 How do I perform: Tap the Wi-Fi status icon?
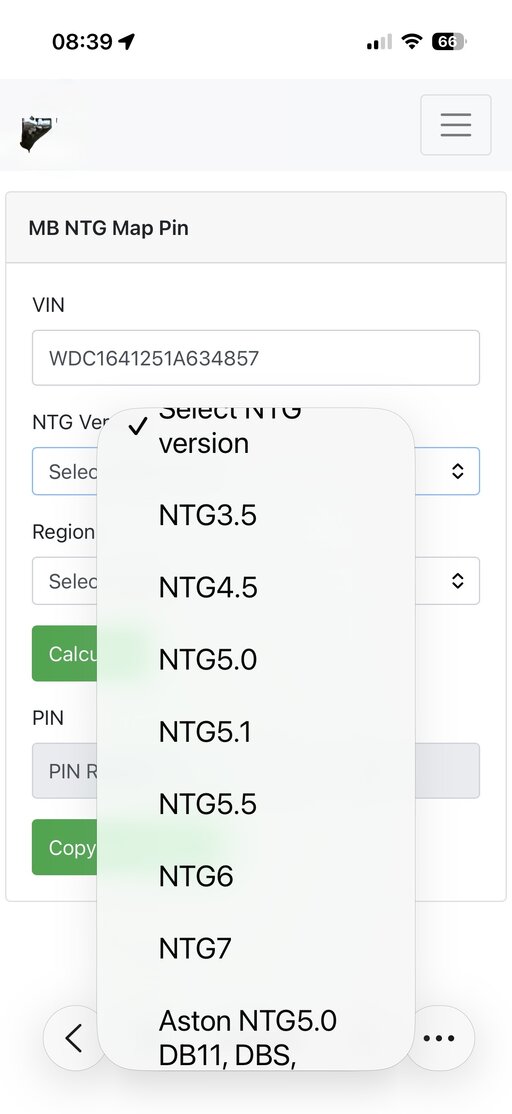tap(411, 42)
